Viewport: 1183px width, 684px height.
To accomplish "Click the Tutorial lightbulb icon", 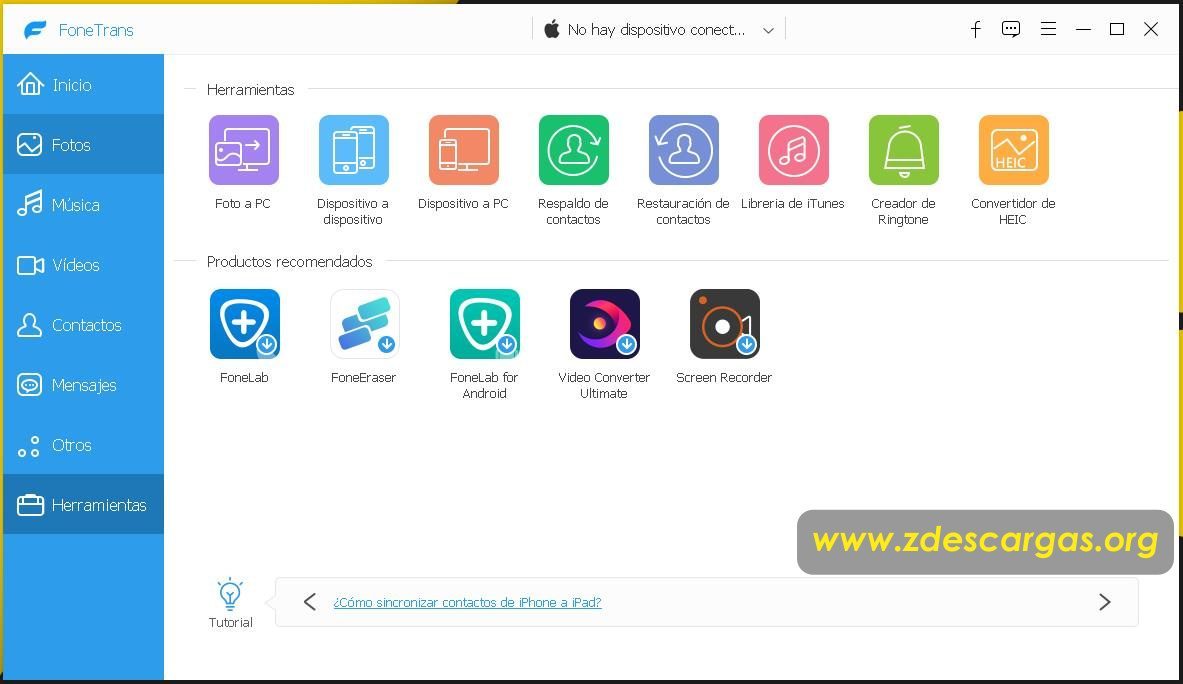I will pyautogui.click(x=230, y=594).
